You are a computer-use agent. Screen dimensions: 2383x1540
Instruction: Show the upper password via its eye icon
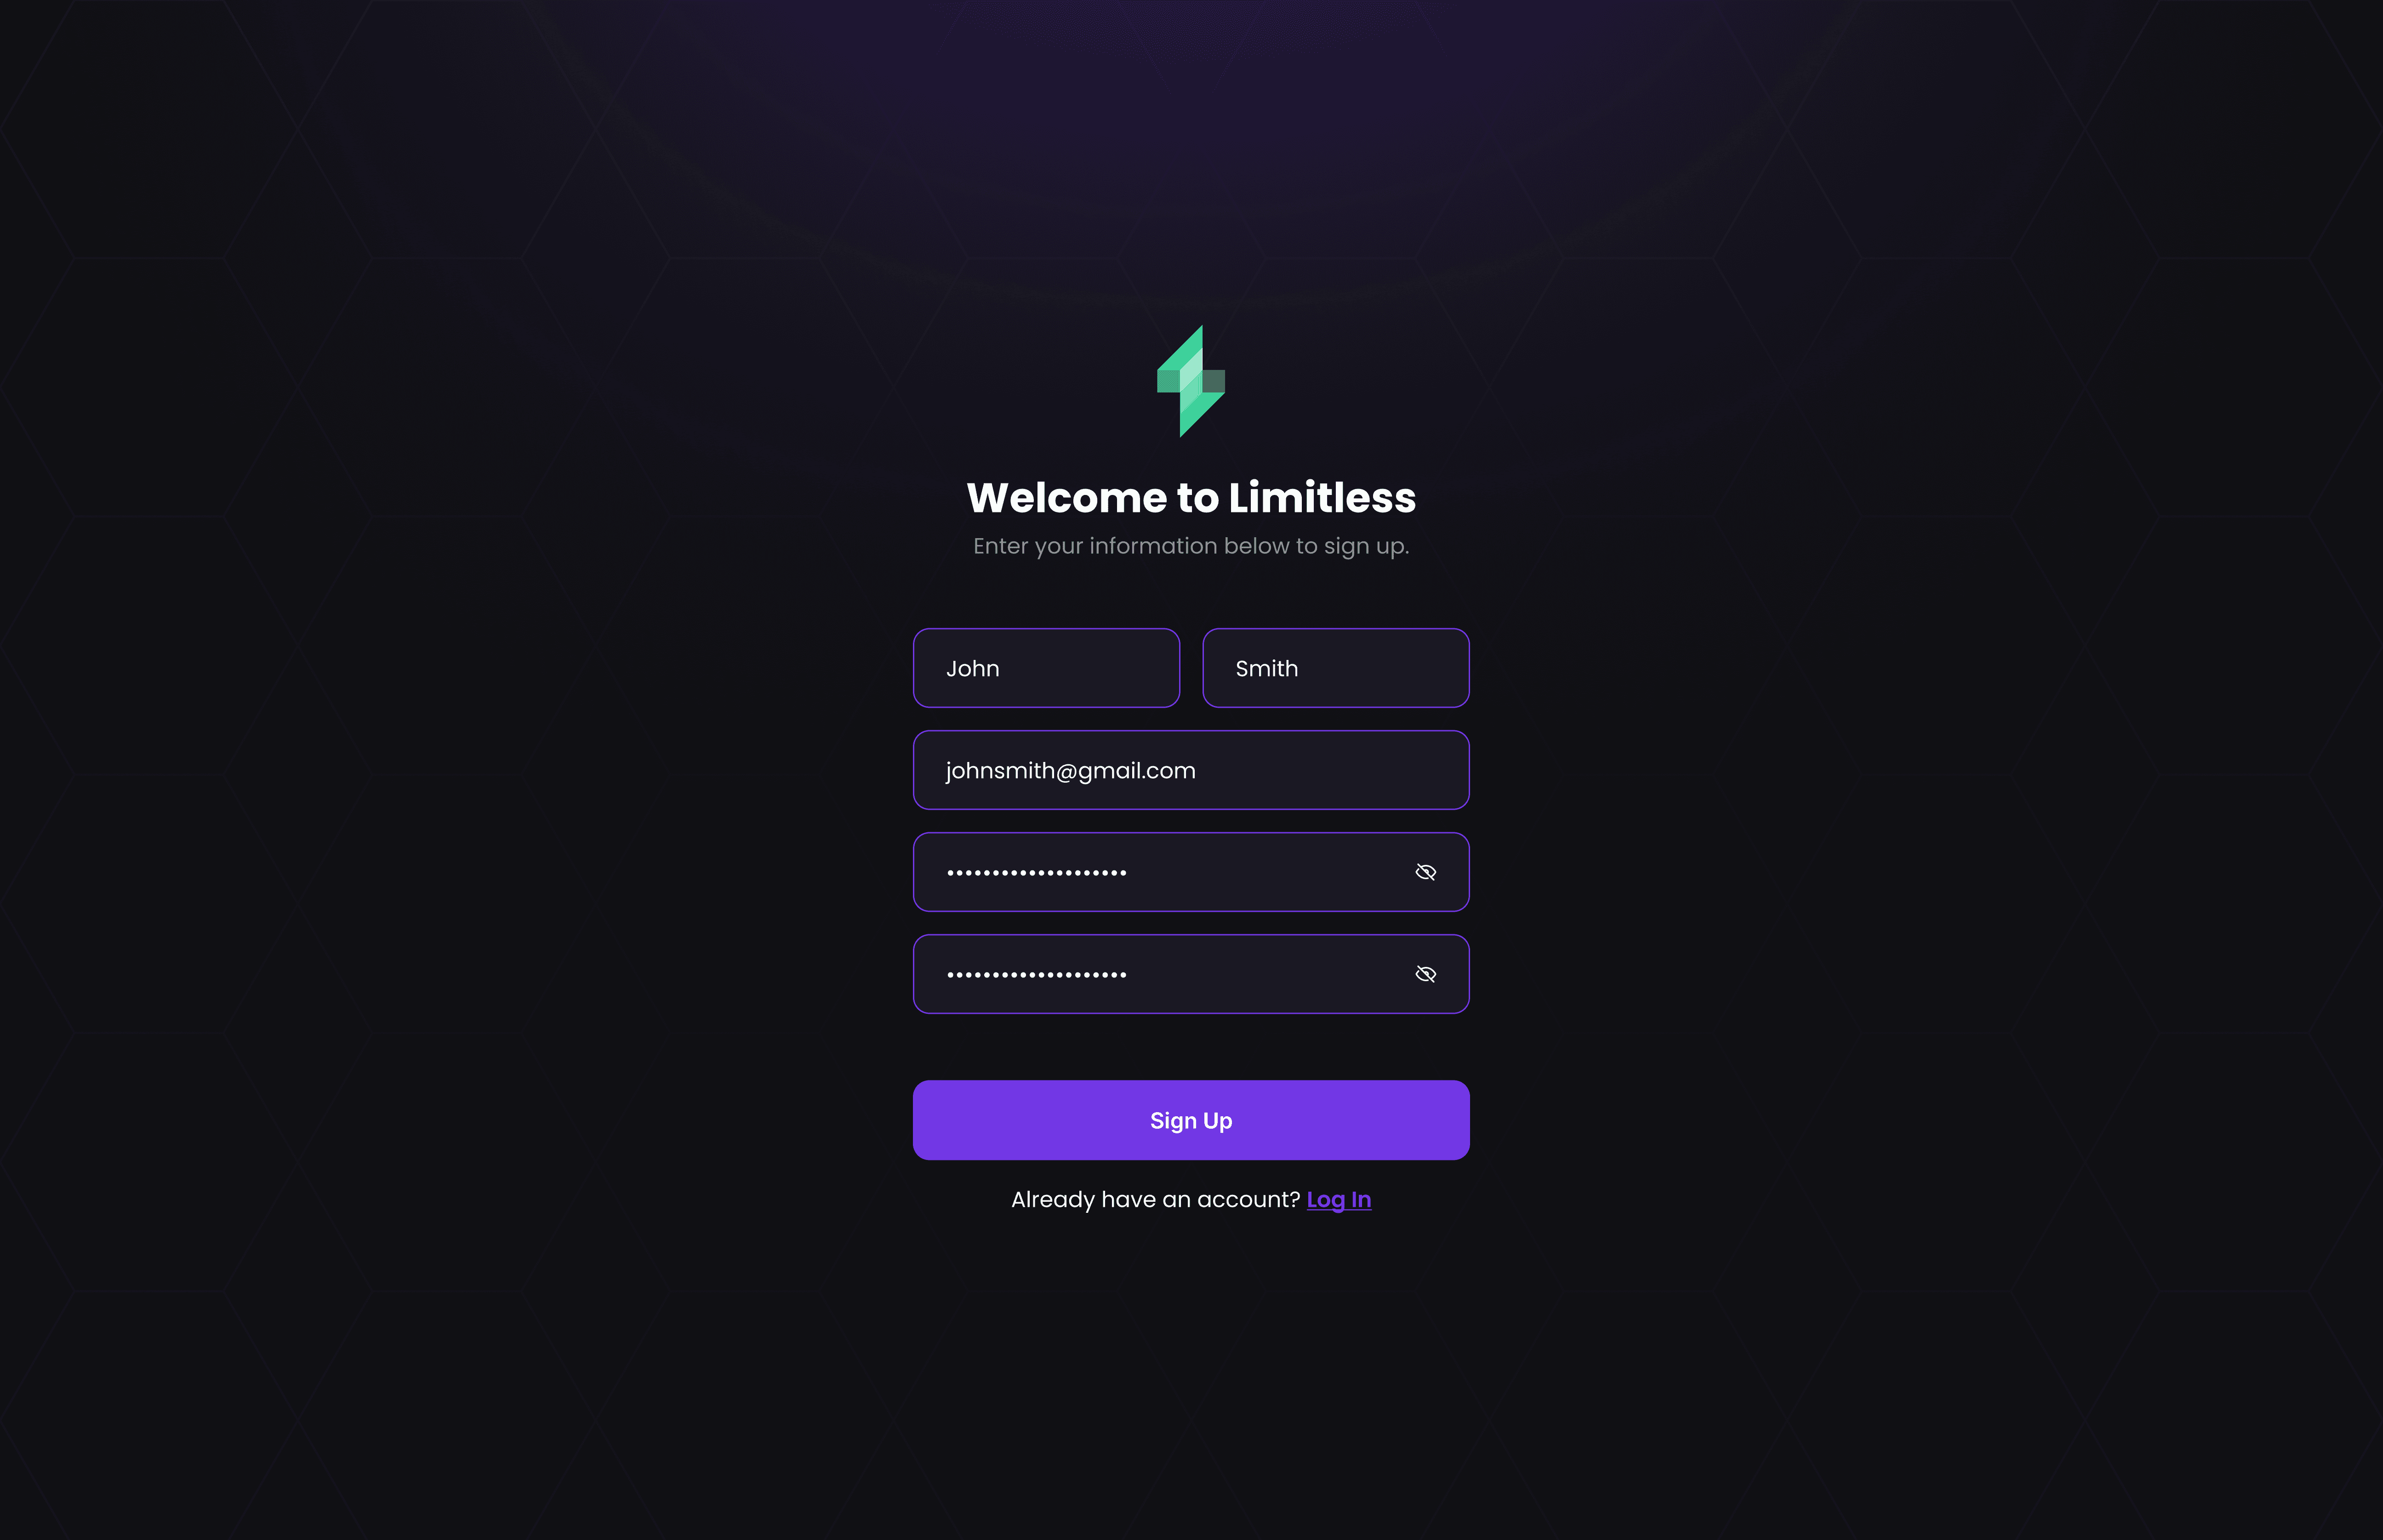tap(1426, 872)
